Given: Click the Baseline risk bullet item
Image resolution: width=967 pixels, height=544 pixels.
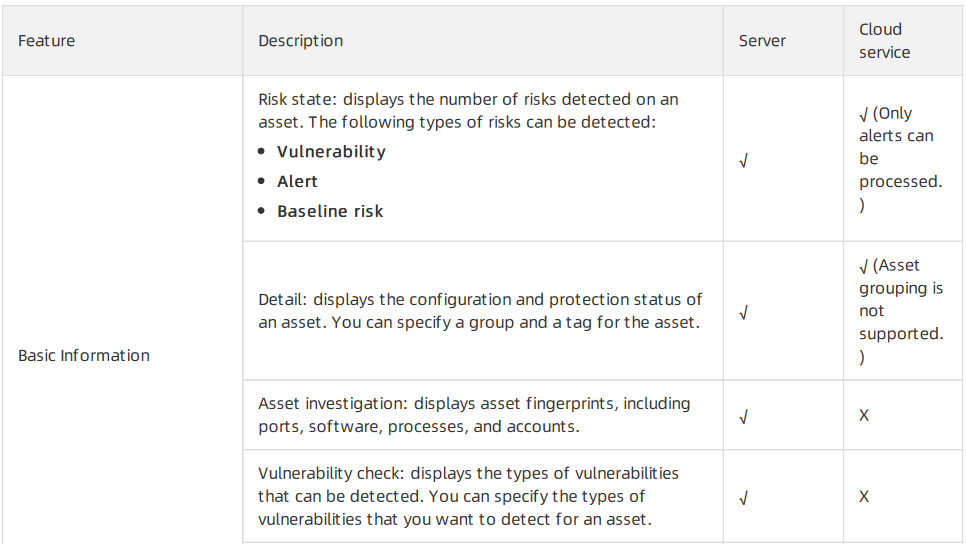Looking at the screenshot, I should 330,211.
